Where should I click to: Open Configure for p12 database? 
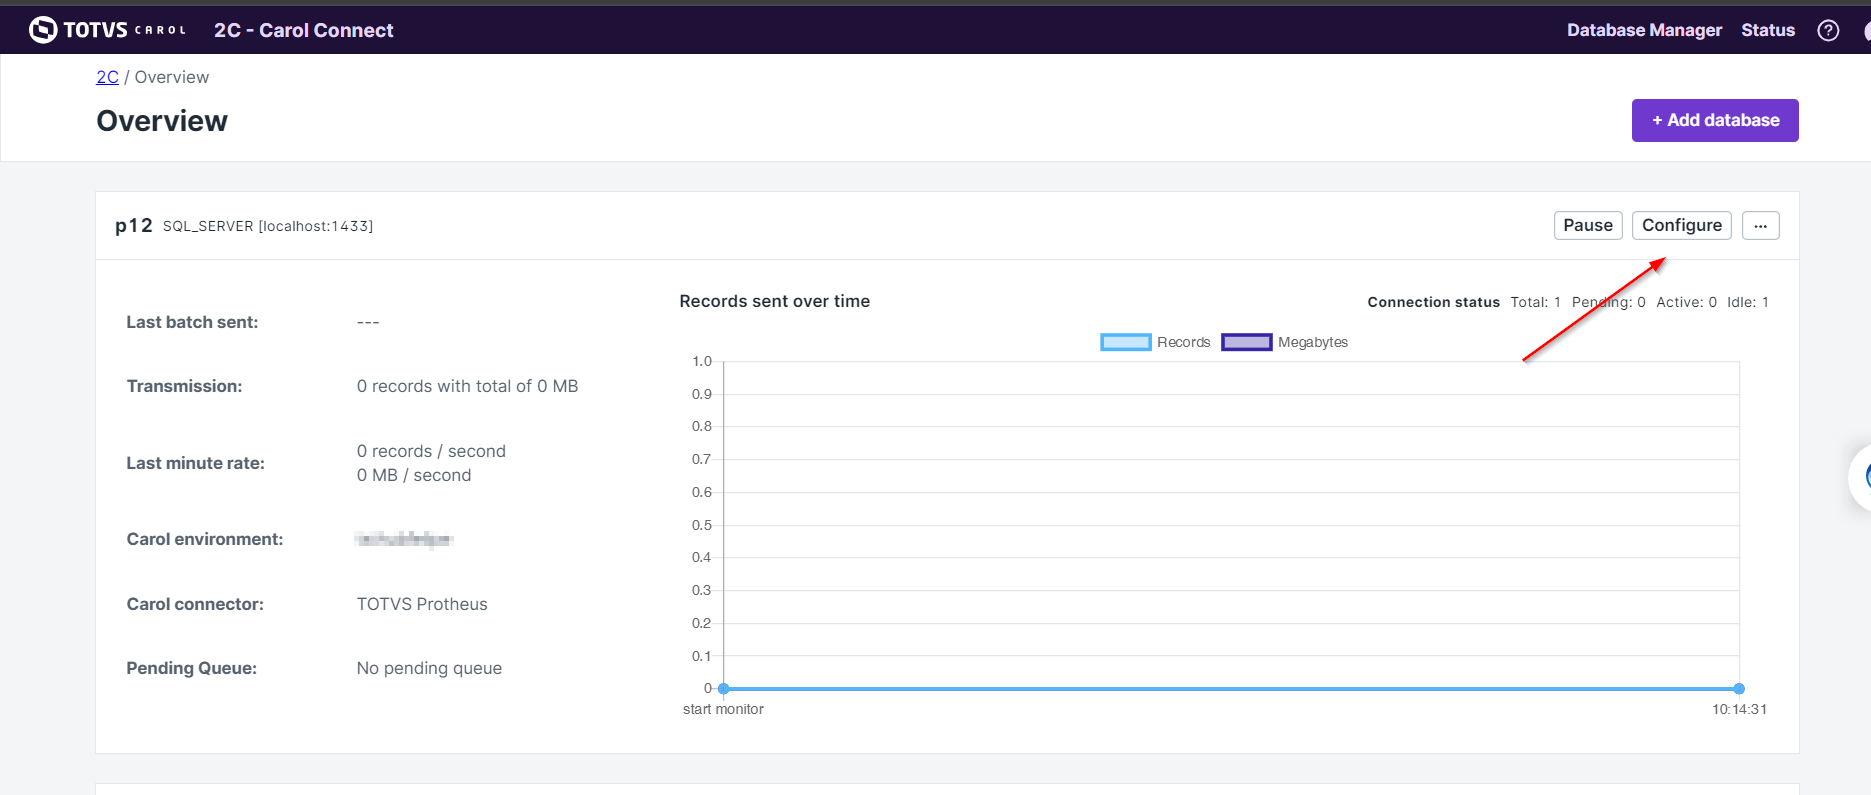click(1681, 226)
